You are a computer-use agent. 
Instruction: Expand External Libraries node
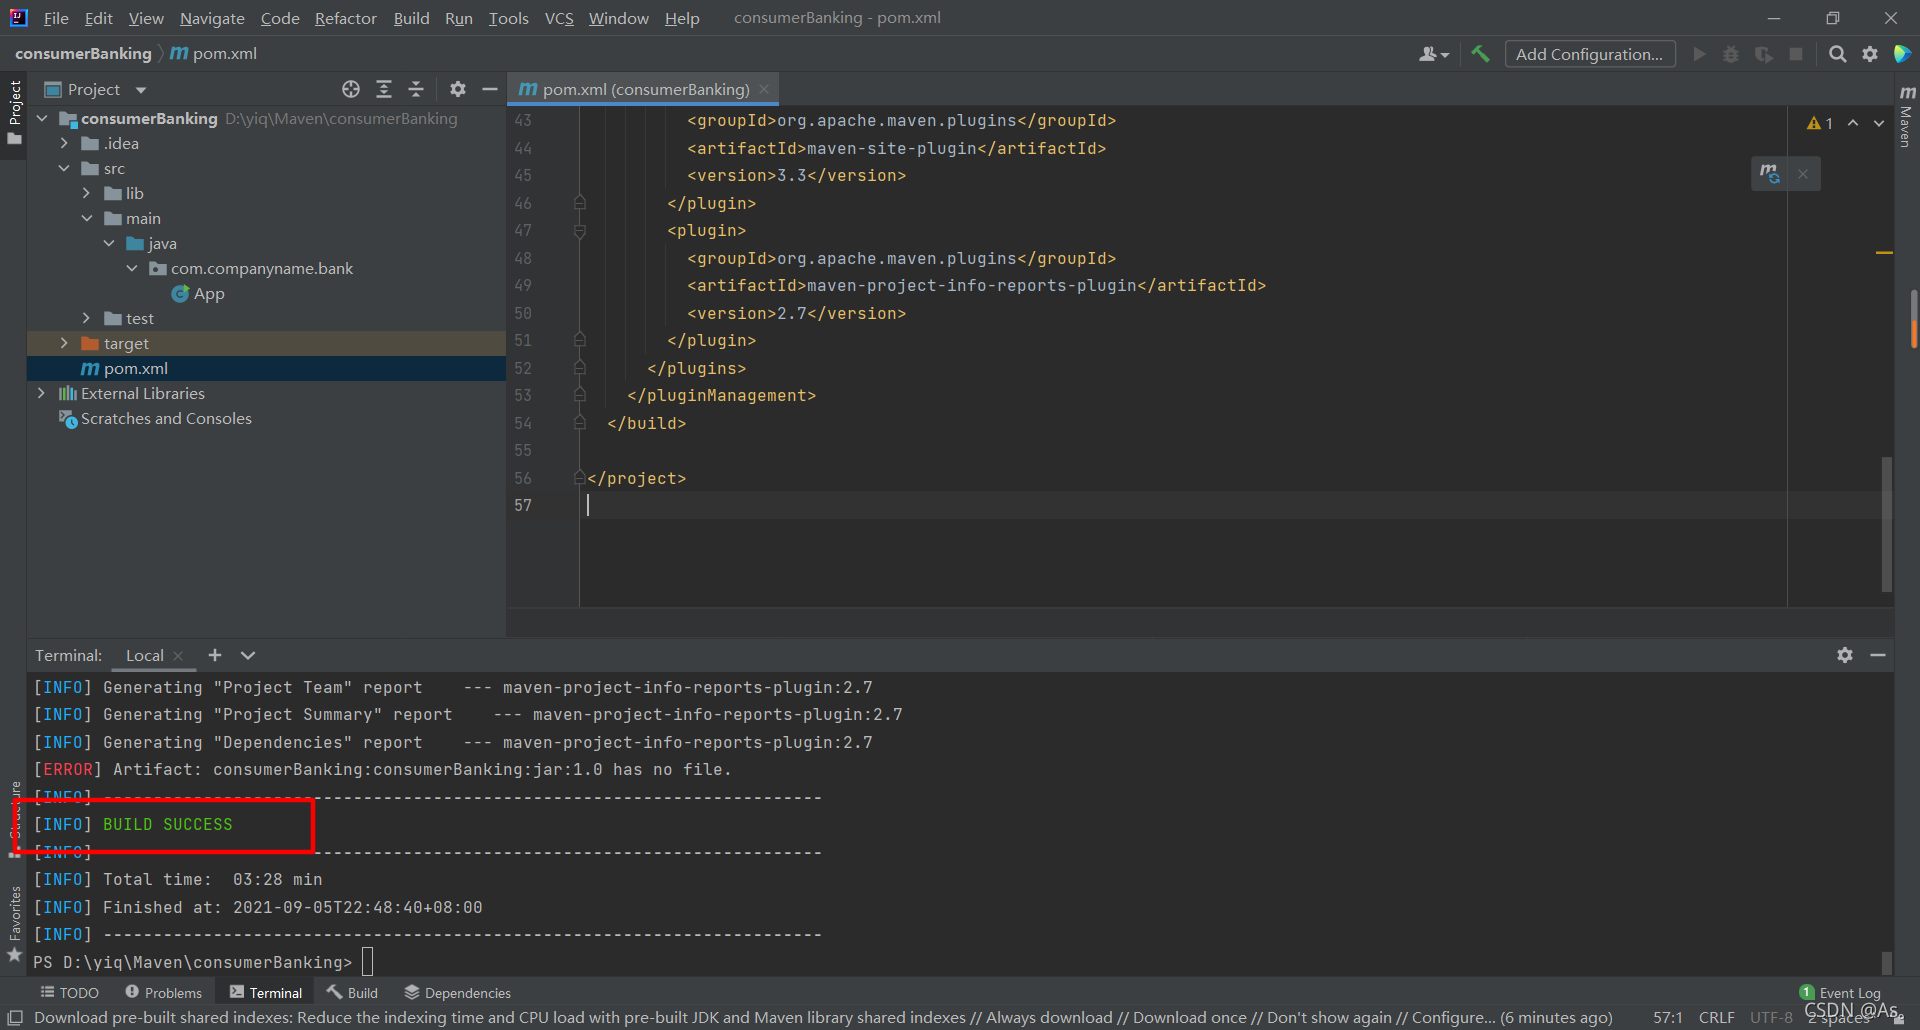[x=42, y=393]
